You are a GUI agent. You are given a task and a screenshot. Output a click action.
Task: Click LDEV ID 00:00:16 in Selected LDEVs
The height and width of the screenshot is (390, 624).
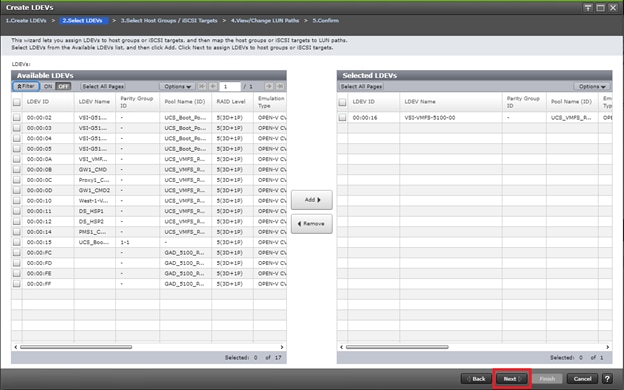(365, 118)
